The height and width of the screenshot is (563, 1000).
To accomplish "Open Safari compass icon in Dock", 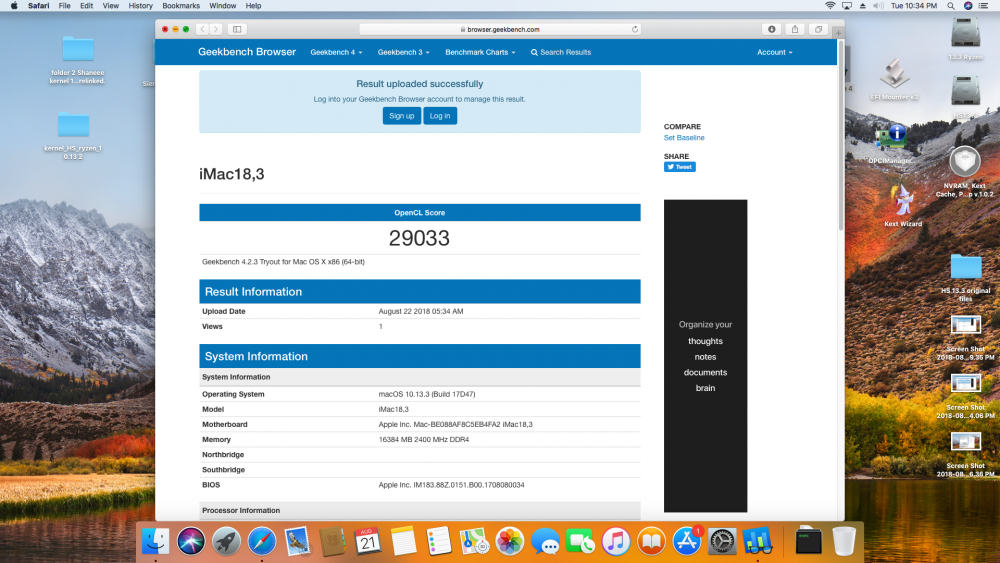I will (x=262, y=541).
